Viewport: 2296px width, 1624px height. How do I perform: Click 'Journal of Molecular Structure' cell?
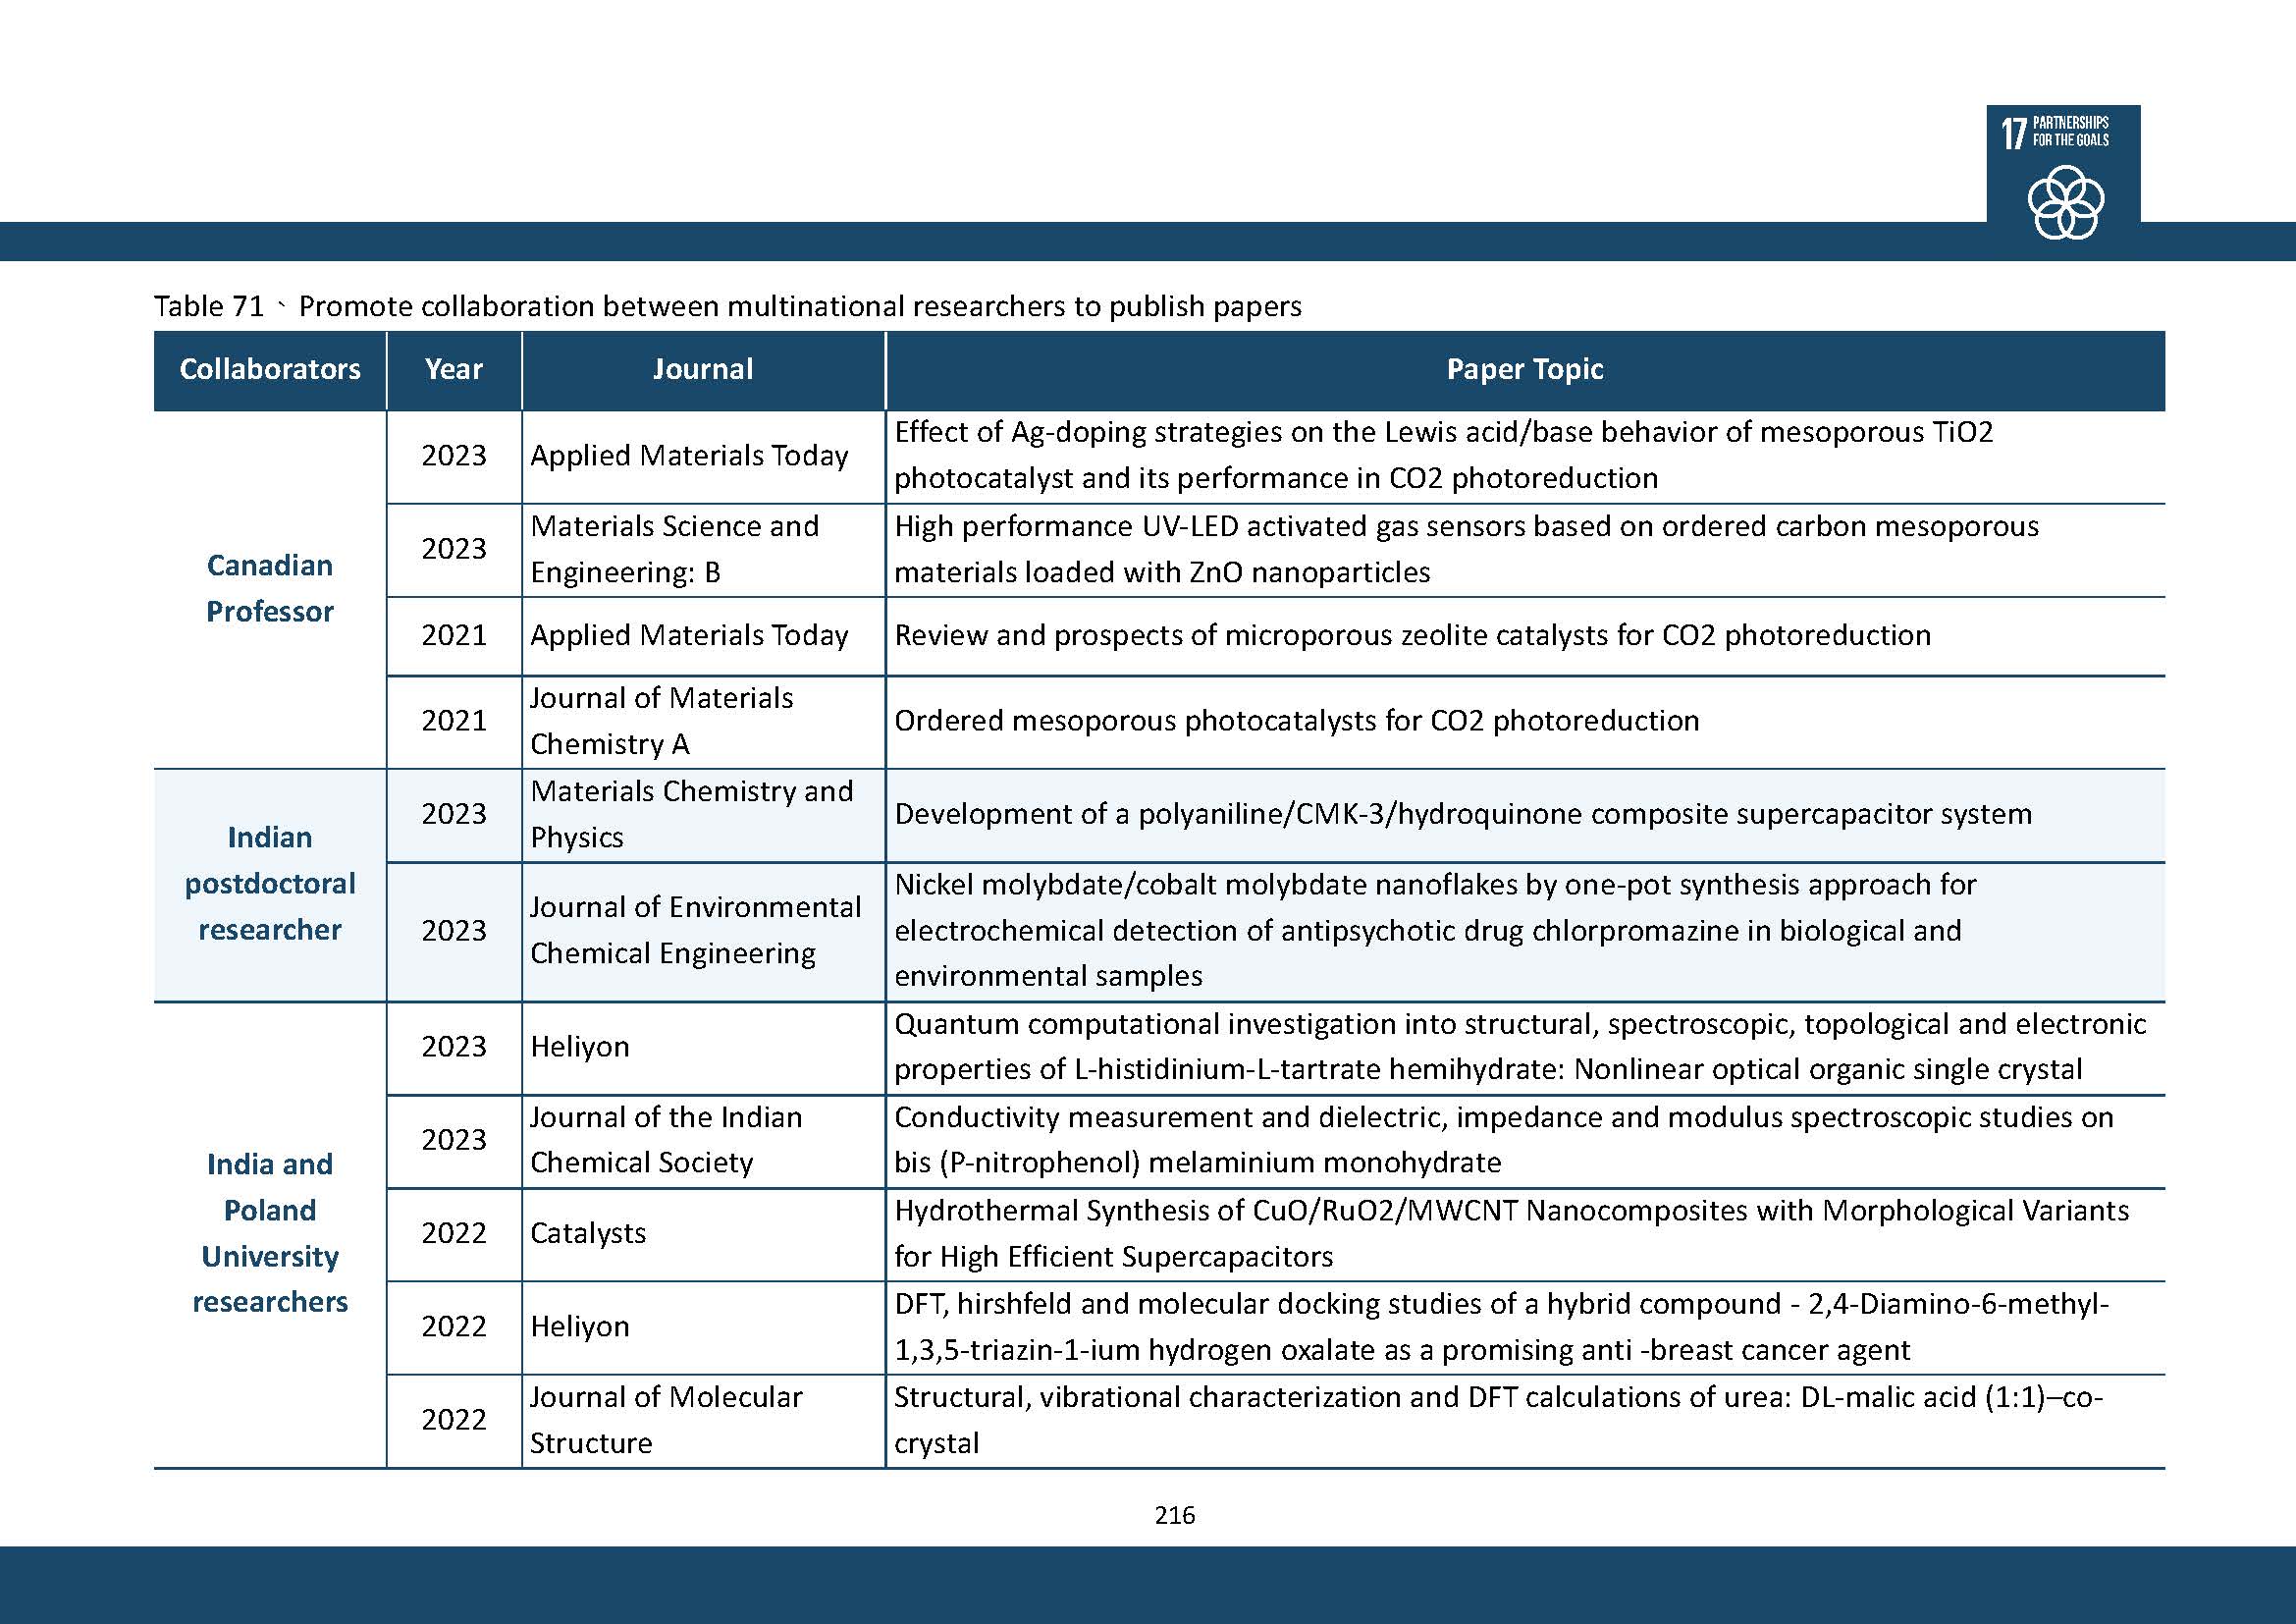point(703,1421)
